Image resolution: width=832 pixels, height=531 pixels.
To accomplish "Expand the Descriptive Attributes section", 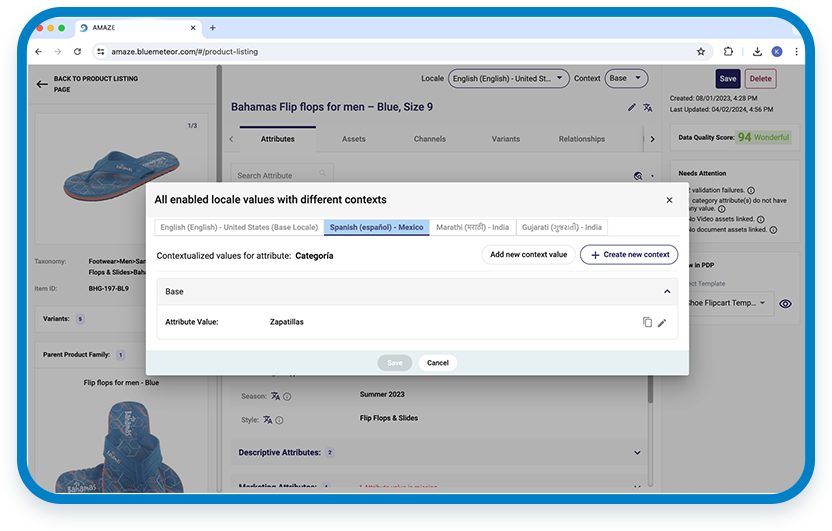I will 637,452.
